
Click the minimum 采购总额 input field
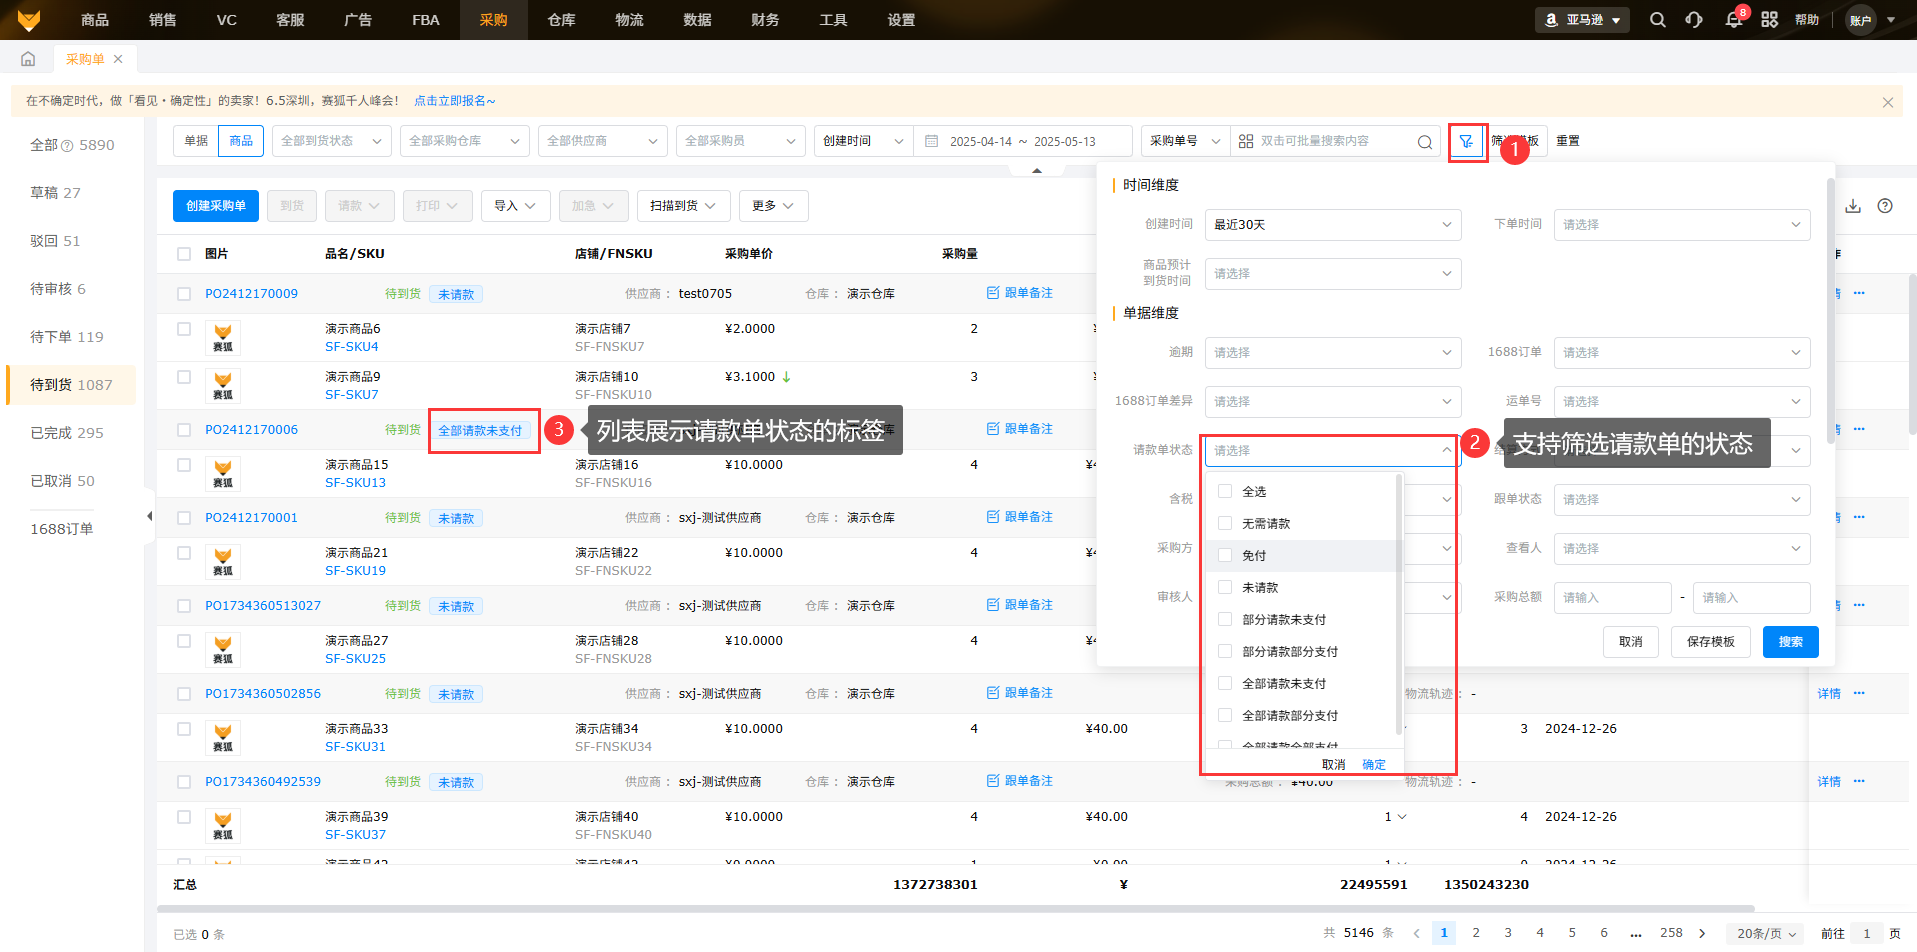pos(1611,598)
